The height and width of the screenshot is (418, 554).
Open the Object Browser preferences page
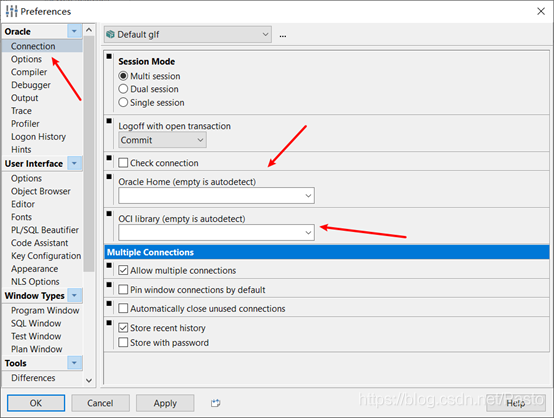point(41,191)
